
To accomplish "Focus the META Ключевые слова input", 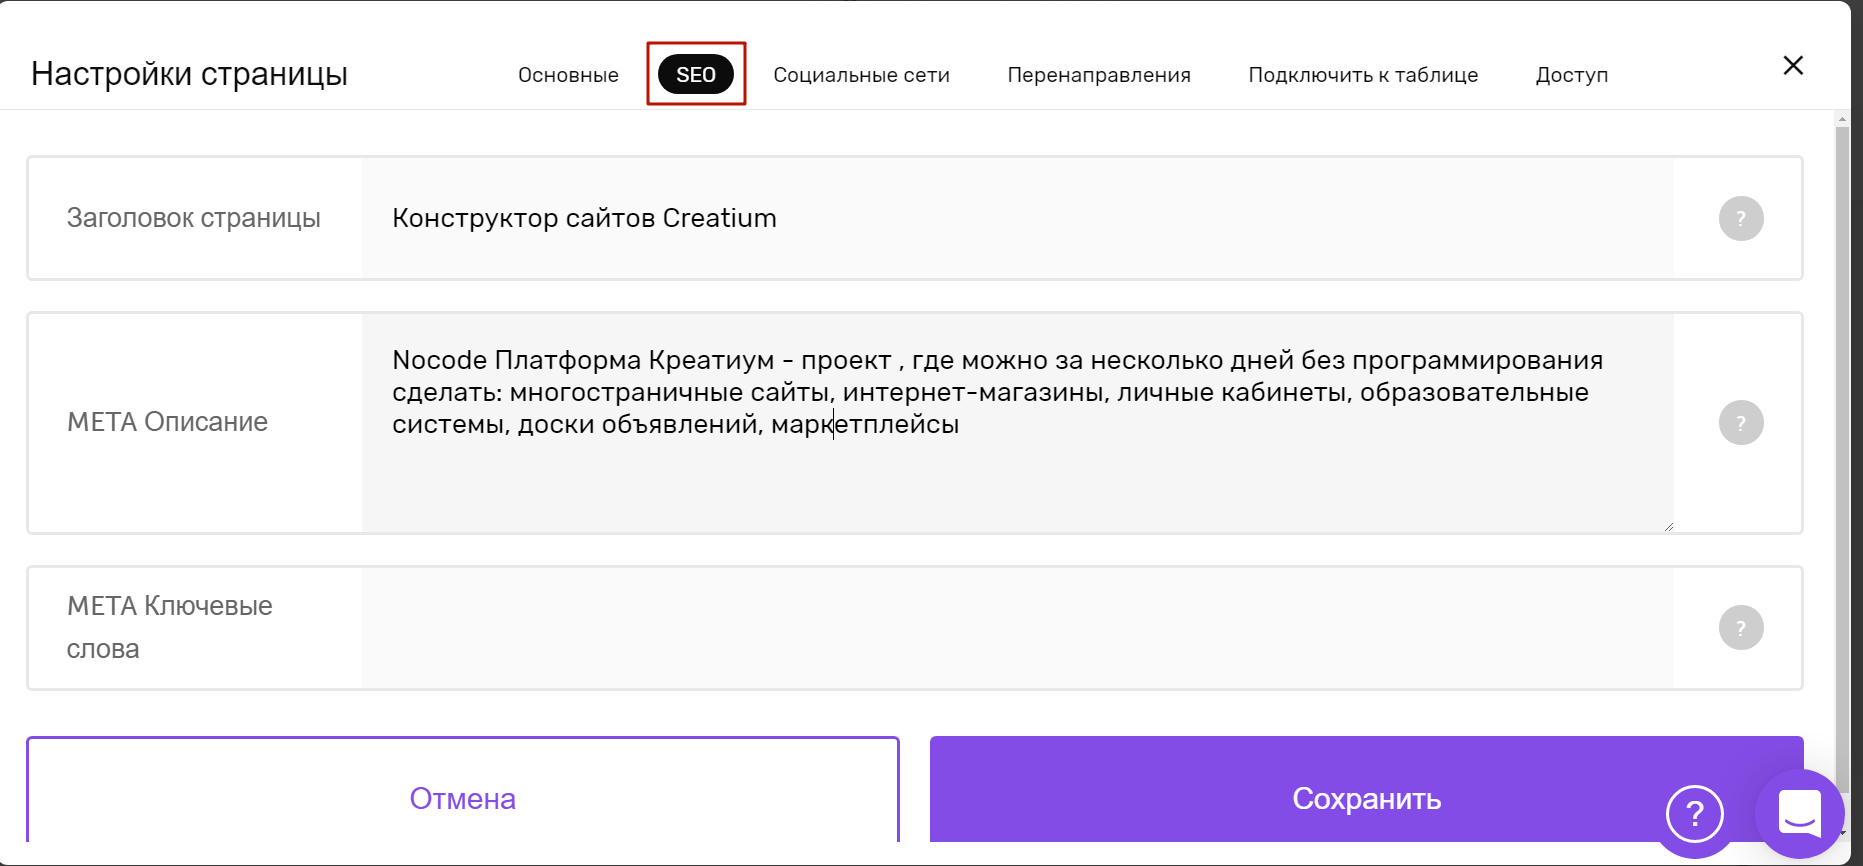I will pos(1017,628).
